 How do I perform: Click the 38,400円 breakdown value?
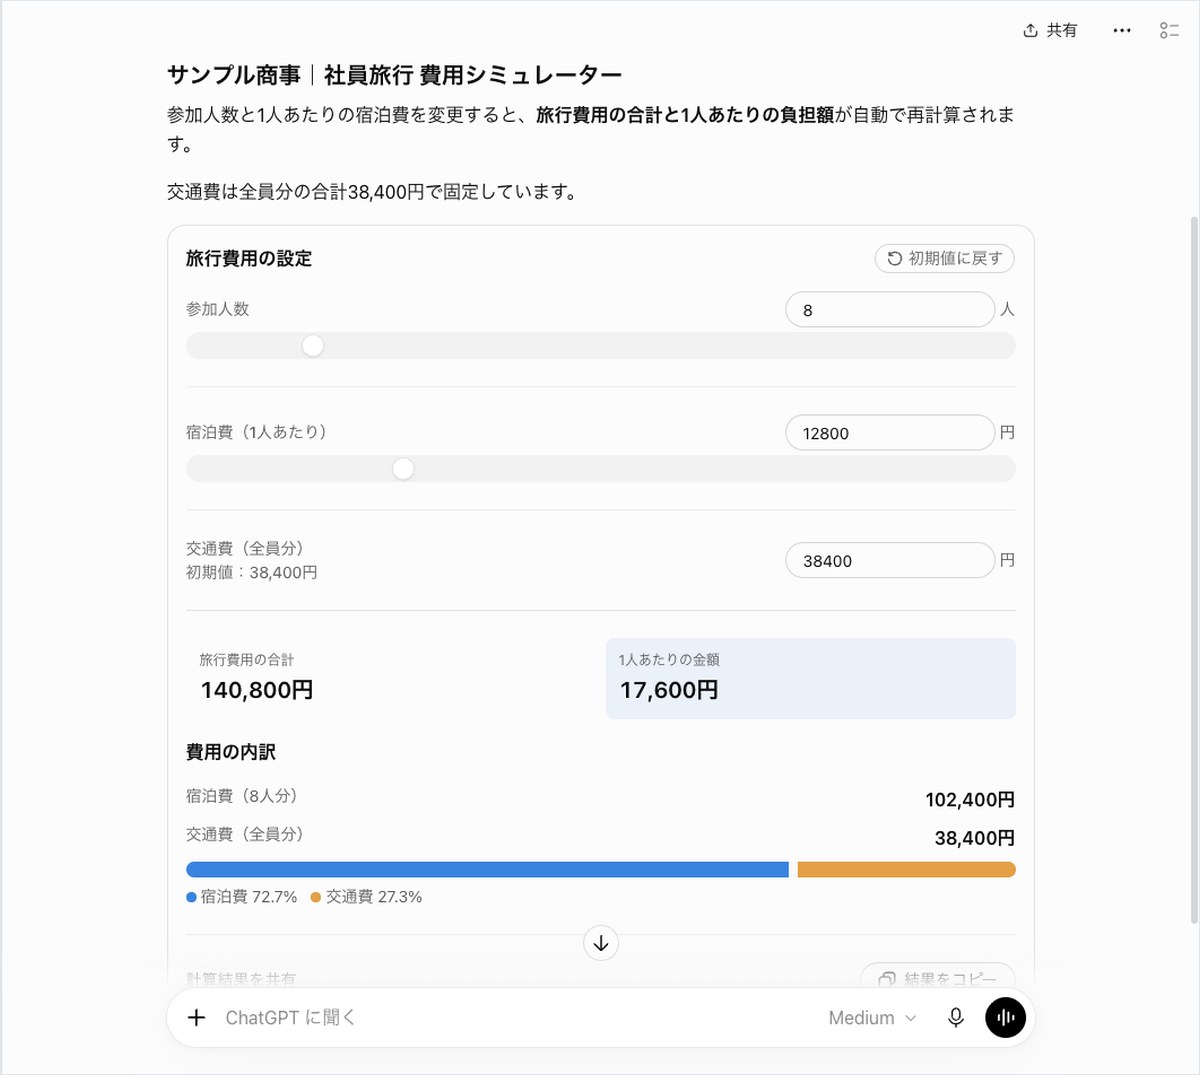click(x=975, y=838)
